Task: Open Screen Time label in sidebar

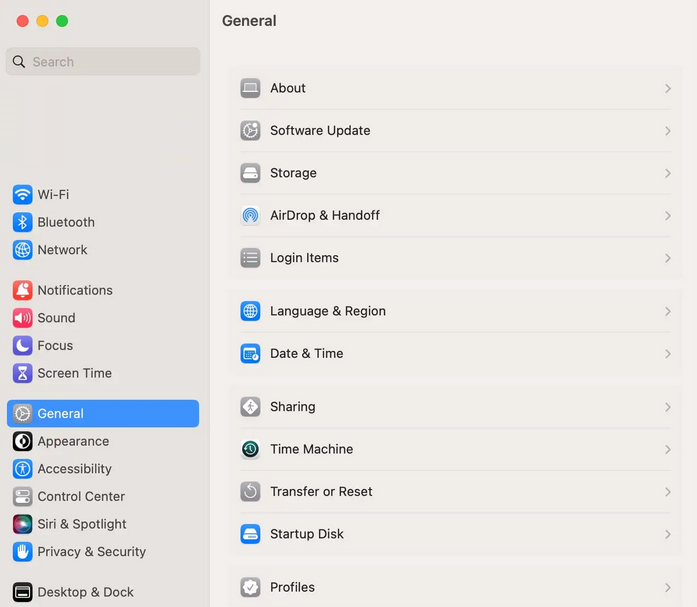Action: click(75, 373)
